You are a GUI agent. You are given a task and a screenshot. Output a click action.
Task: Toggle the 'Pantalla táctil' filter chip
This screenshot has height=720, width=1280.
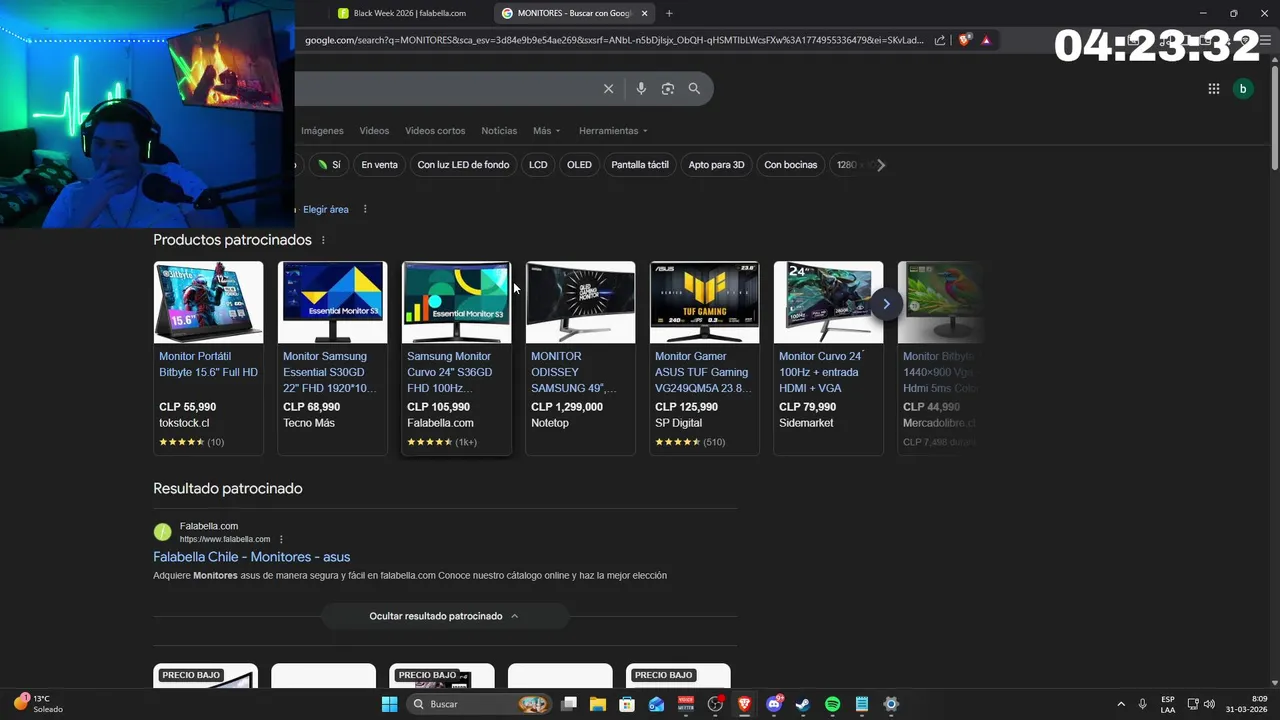tap(640, 165)
